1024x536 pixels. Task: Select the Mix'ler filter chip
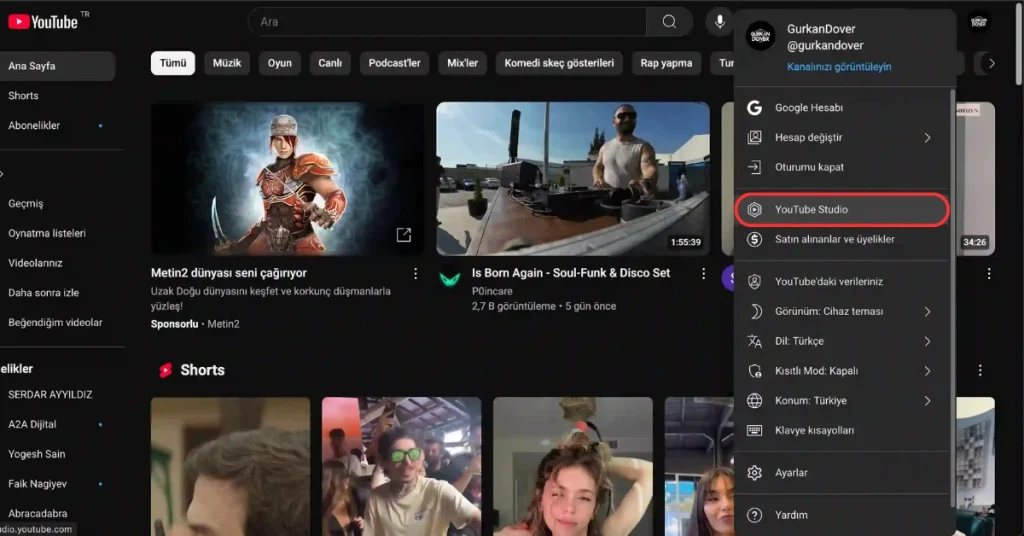462,63
